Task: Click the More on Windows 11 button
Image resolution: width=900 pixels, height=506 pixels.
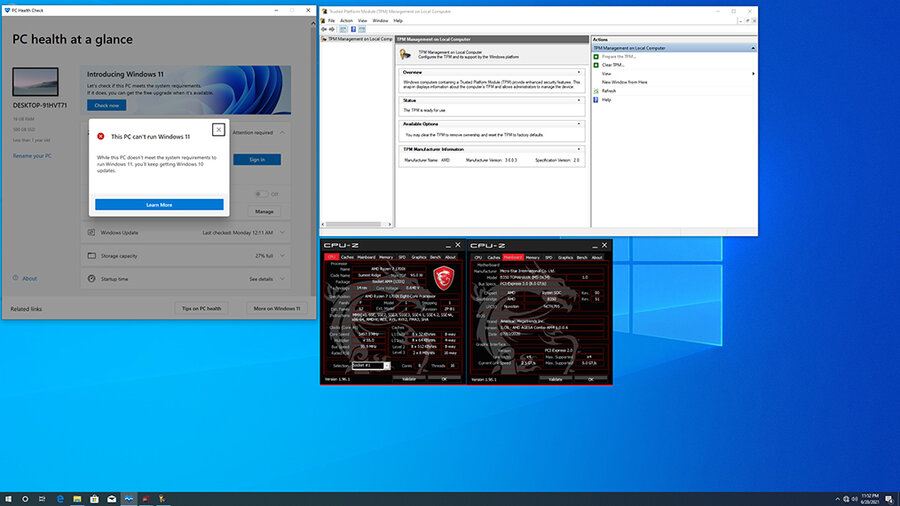Action: pyautogui.click(x=277, y=309)
